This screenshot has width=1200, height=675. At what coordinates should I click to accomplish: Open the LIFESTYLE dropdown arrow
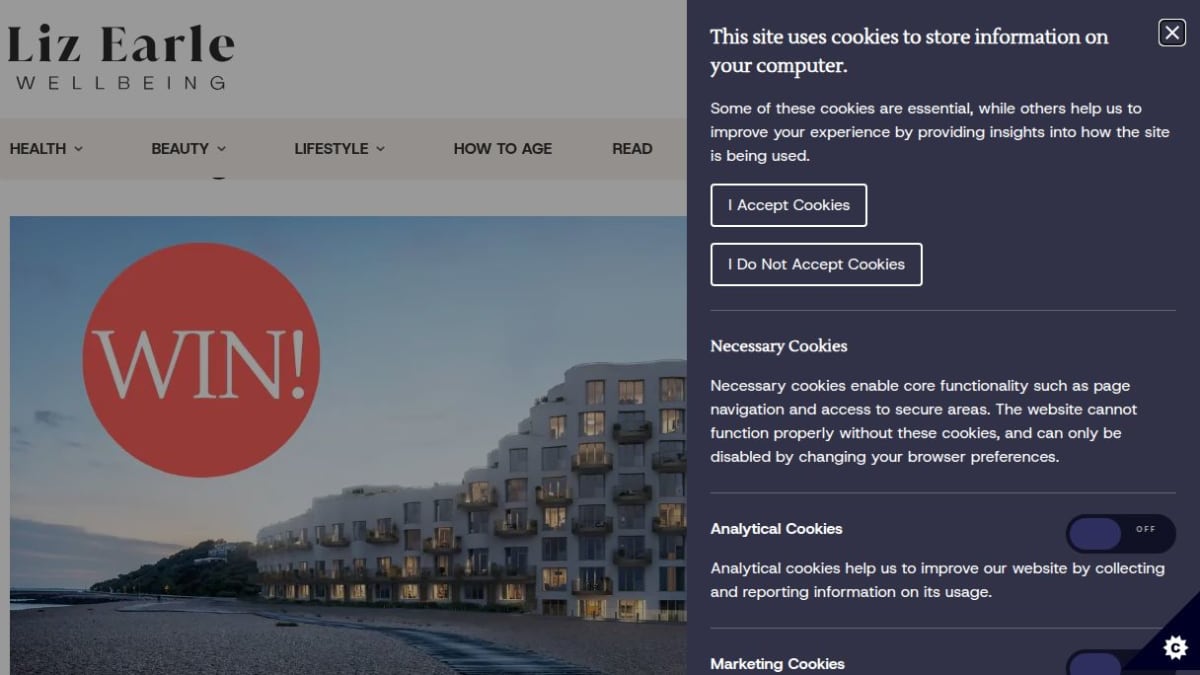pos(380,149)
